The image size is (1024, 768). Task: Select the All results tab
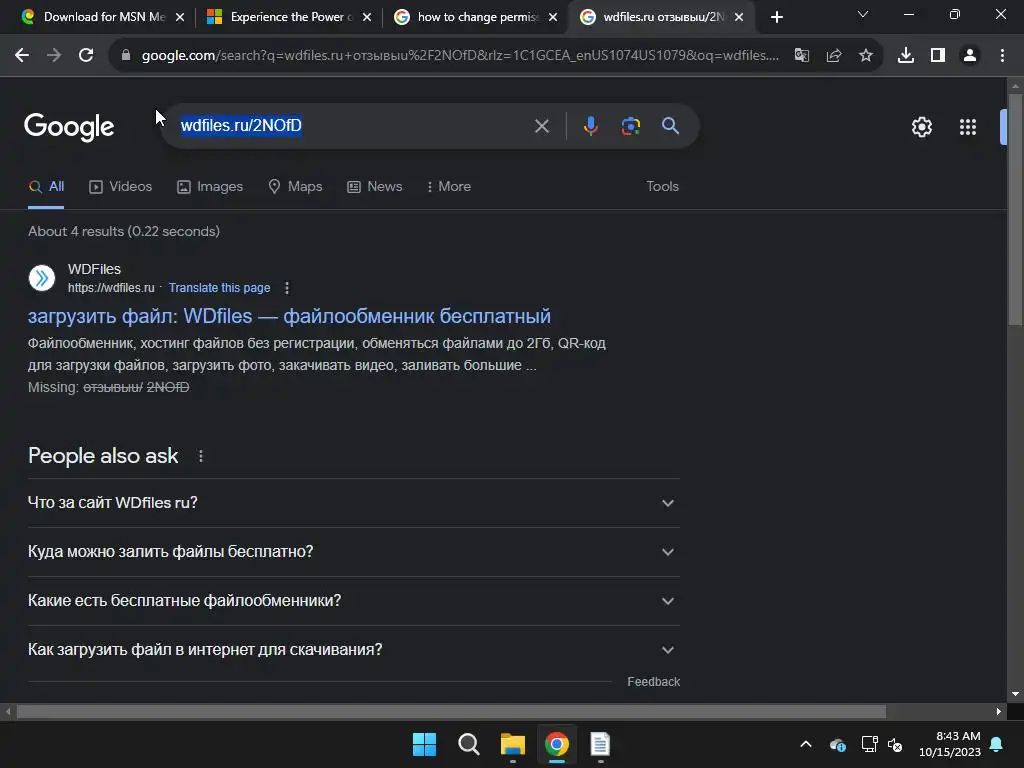click(46, 187)
